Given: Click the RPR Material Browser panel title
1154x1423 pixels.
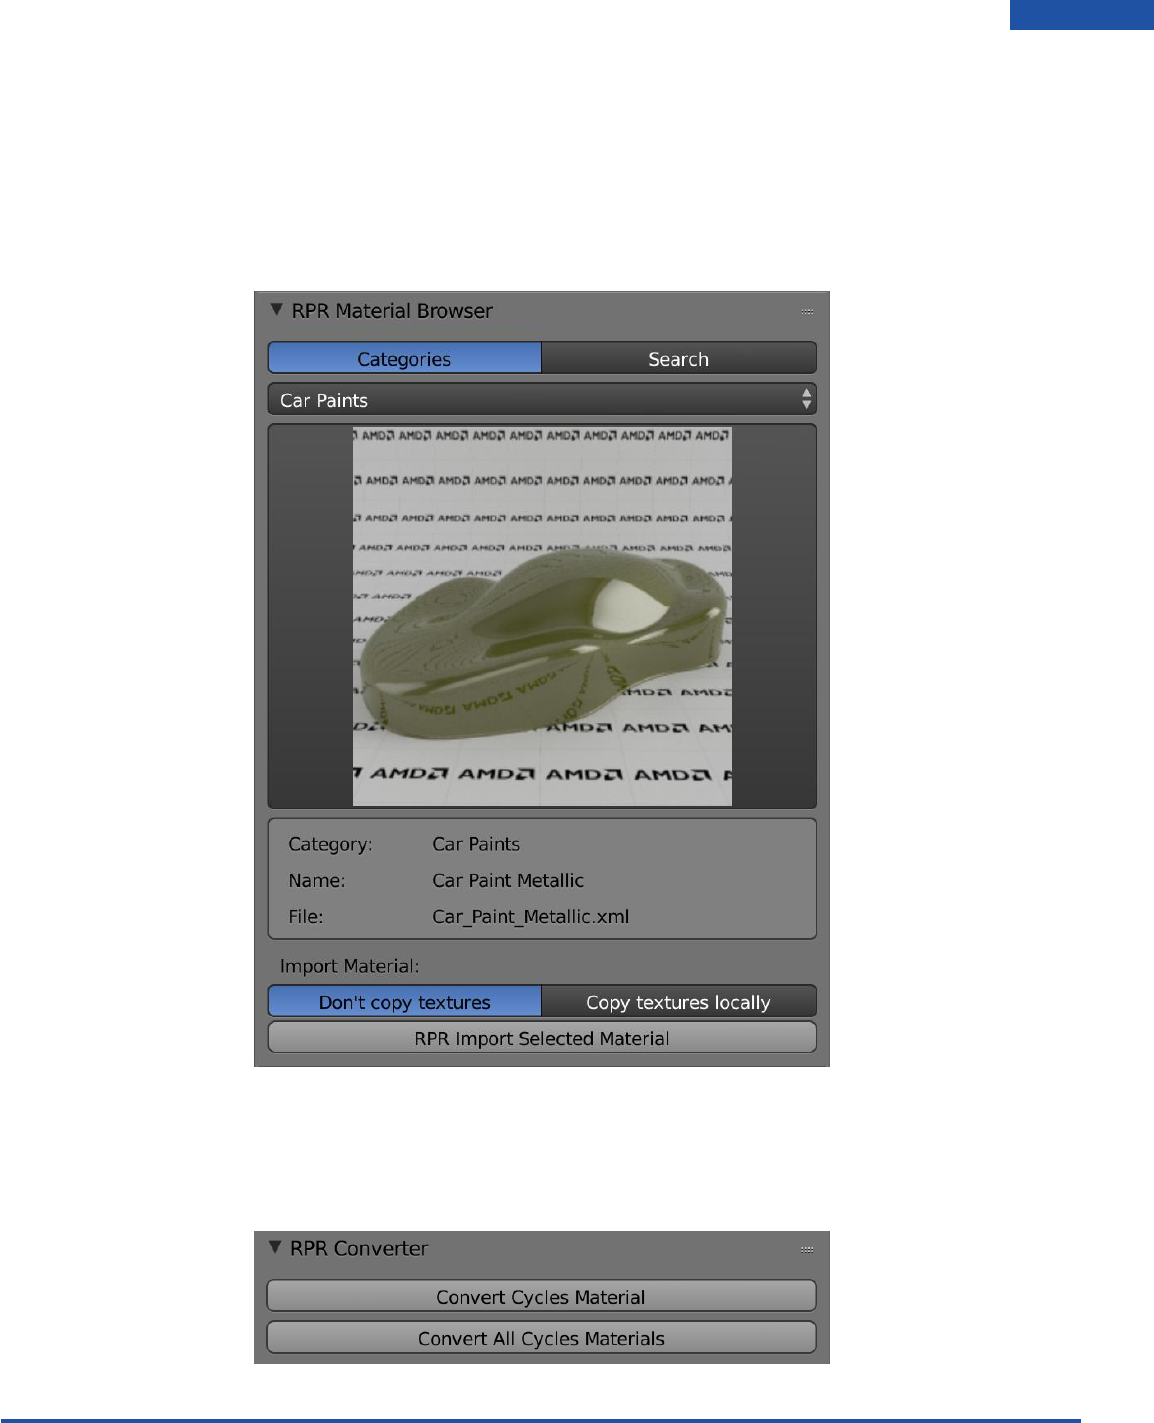Looking at the screenshot, I should (392, 311).
